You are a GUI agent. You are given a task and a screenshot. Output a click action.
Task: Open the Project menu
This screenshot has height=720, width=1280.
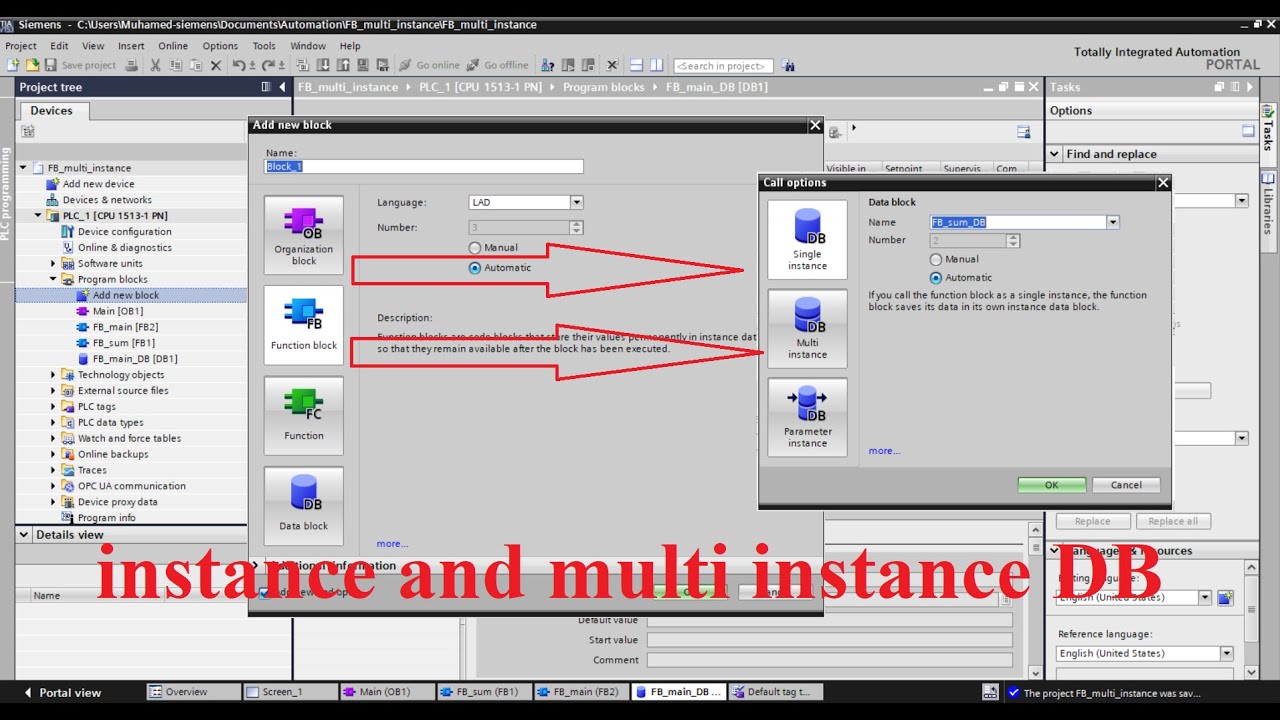[x=21, y=46]
